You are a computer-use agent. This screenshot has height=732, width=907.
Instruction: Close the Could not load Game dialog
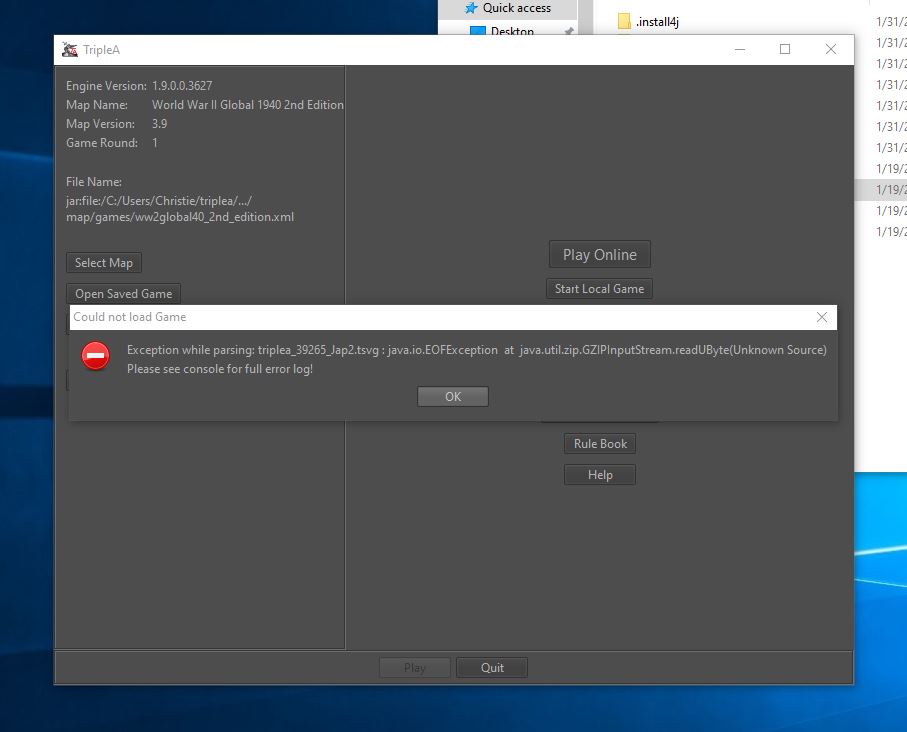point(821,317)
